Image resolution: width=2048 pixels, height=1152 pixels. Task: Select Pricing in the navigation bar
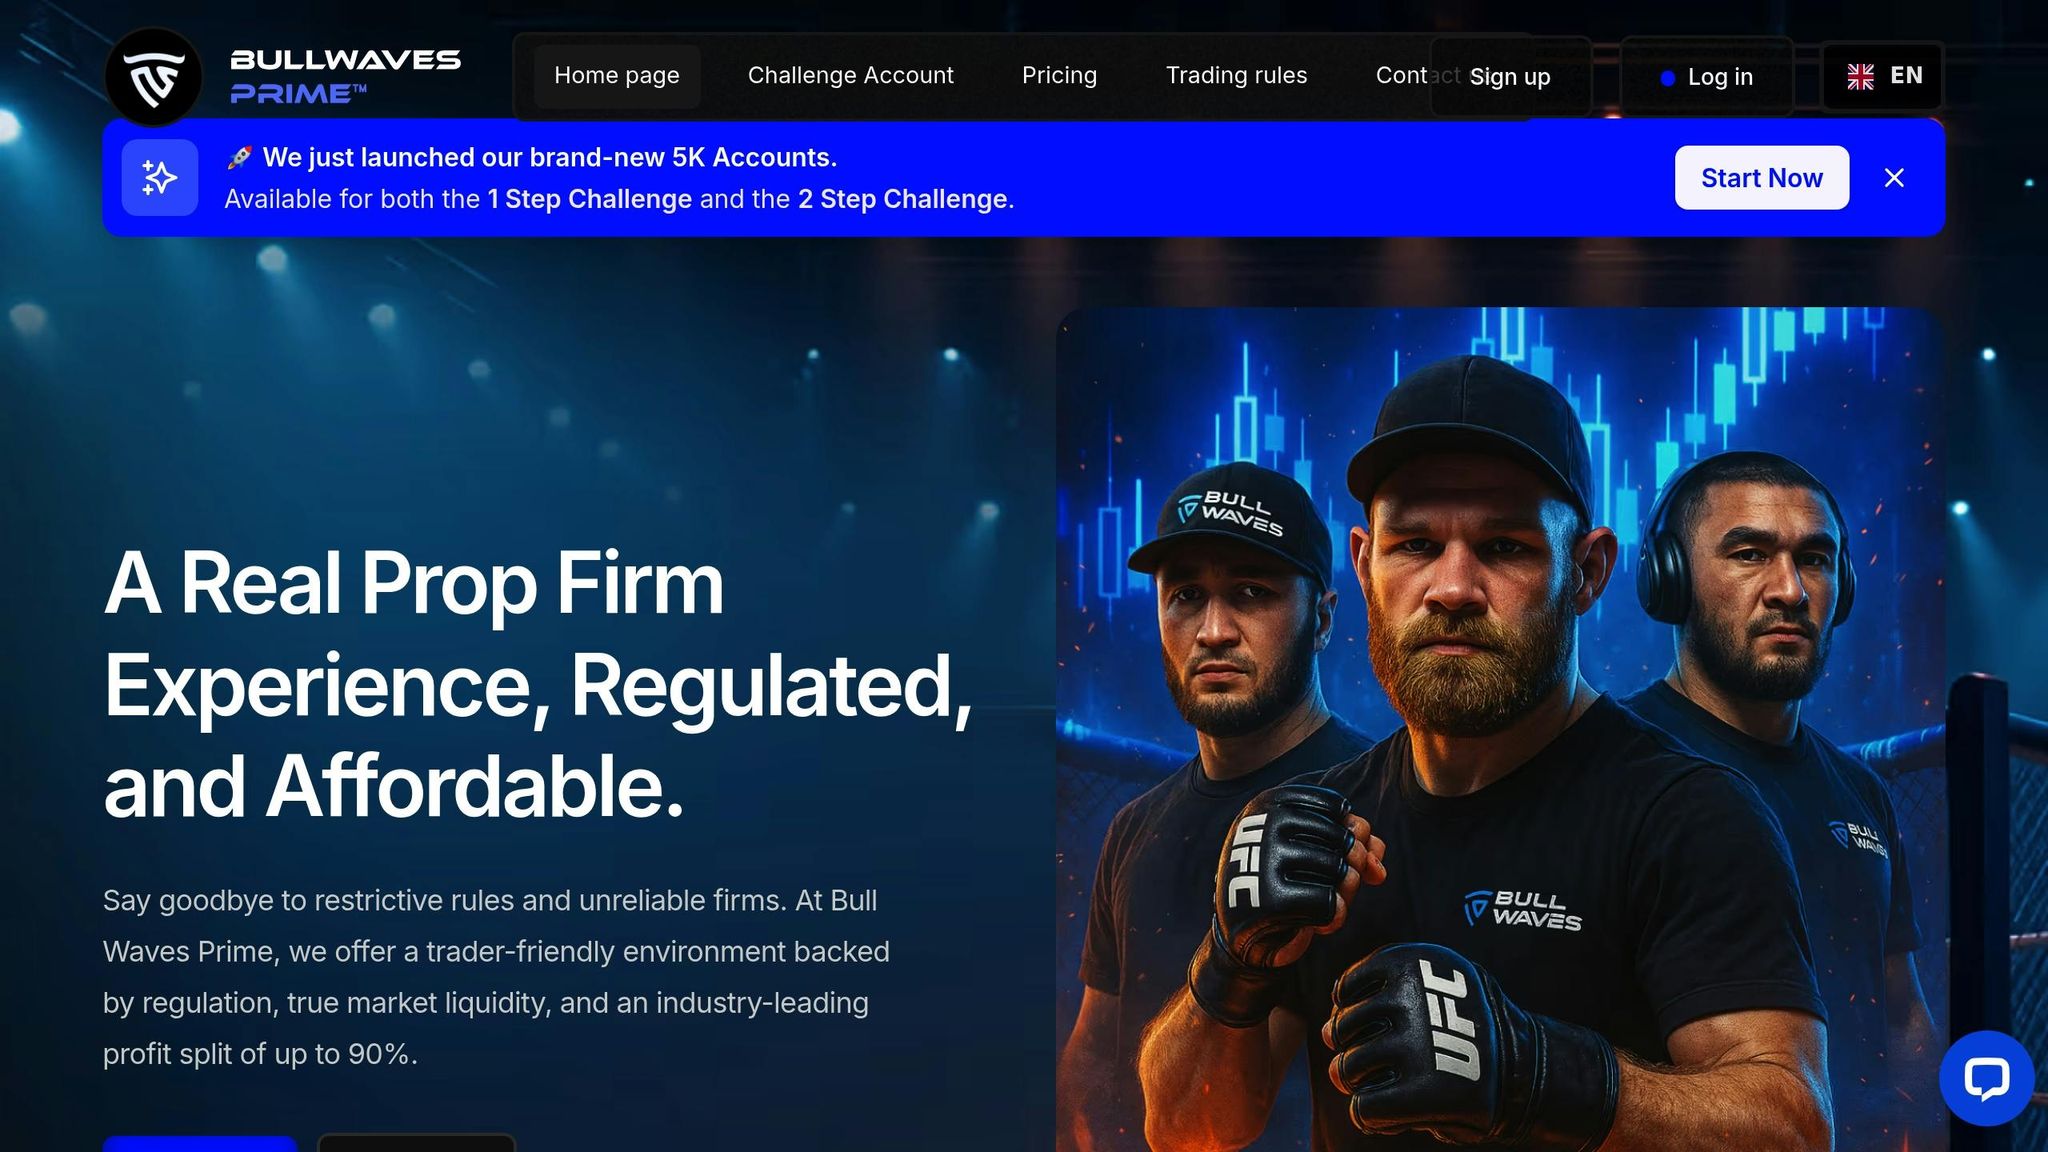[1059, 76]
